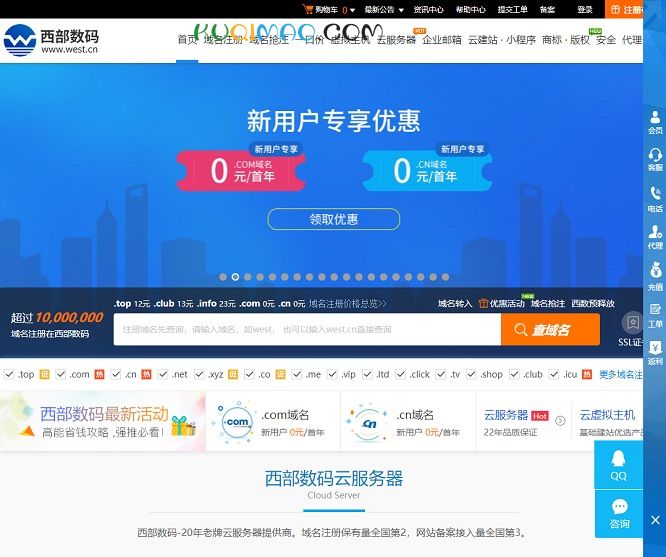Toggle the .co domain checkbox
This screenshot has width=666, height=557.
coord(249,374)
